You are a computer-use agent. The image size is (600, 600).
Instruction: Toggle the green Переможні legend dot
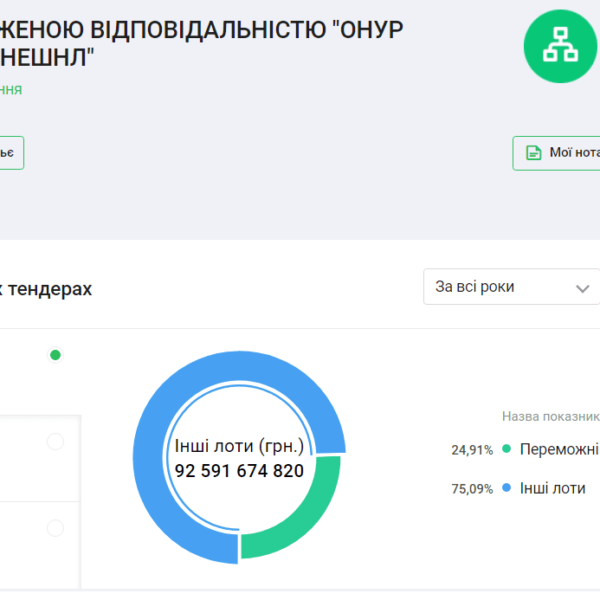[x=506, y=448]
